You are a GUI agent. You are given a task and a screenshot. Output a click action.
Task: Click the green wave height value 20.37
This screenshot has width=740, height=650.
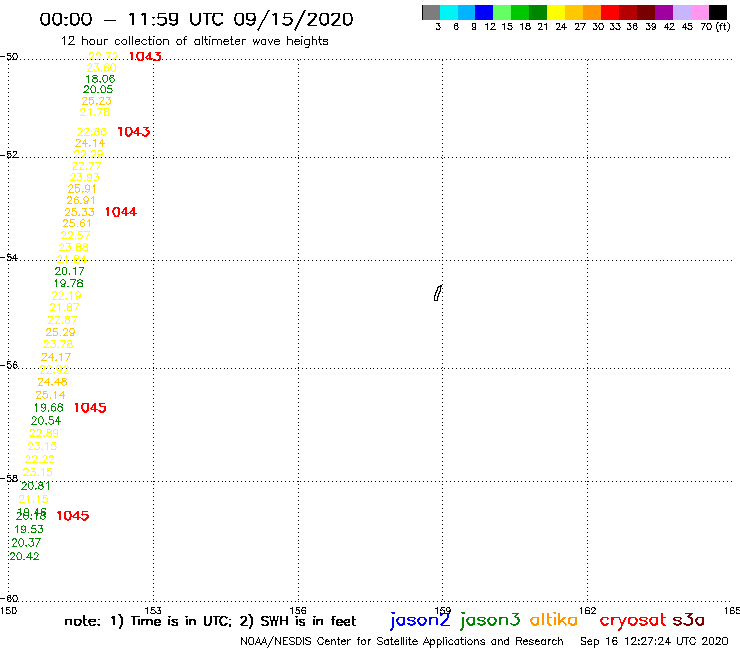(26, 543)
